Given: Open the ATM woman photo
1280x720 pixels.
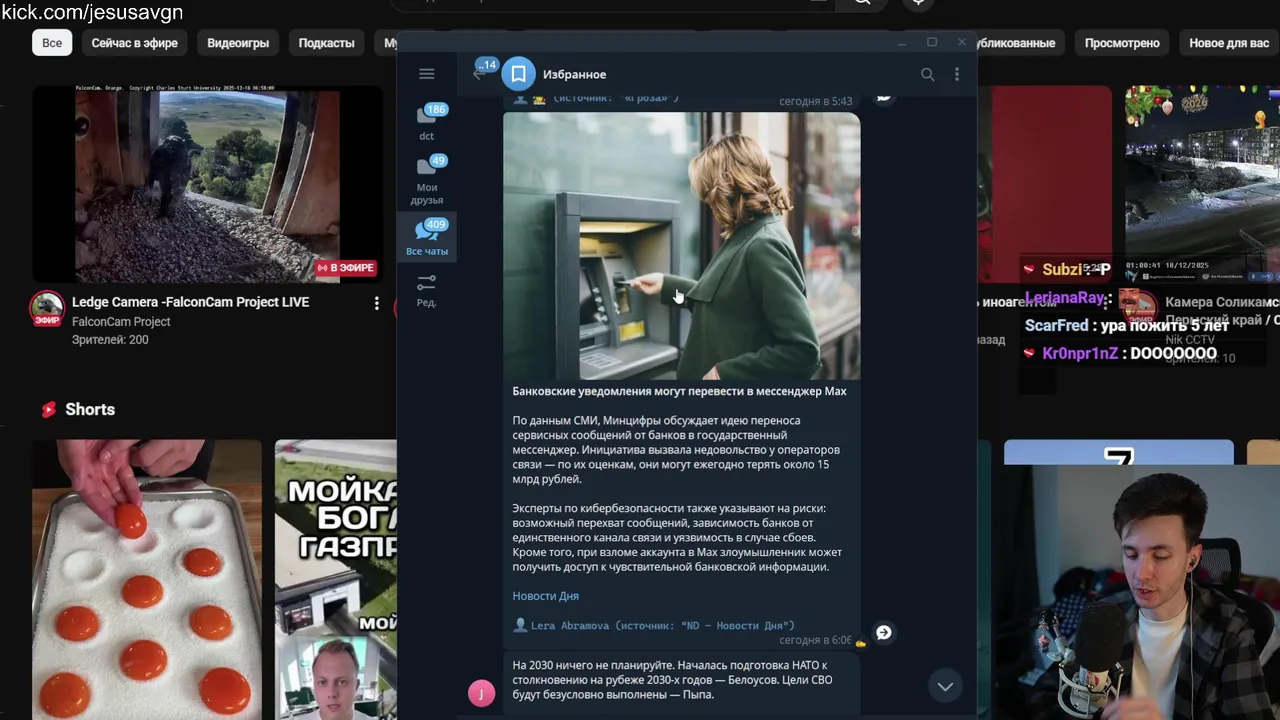Looking at the screenshot, I should (681, 246).
